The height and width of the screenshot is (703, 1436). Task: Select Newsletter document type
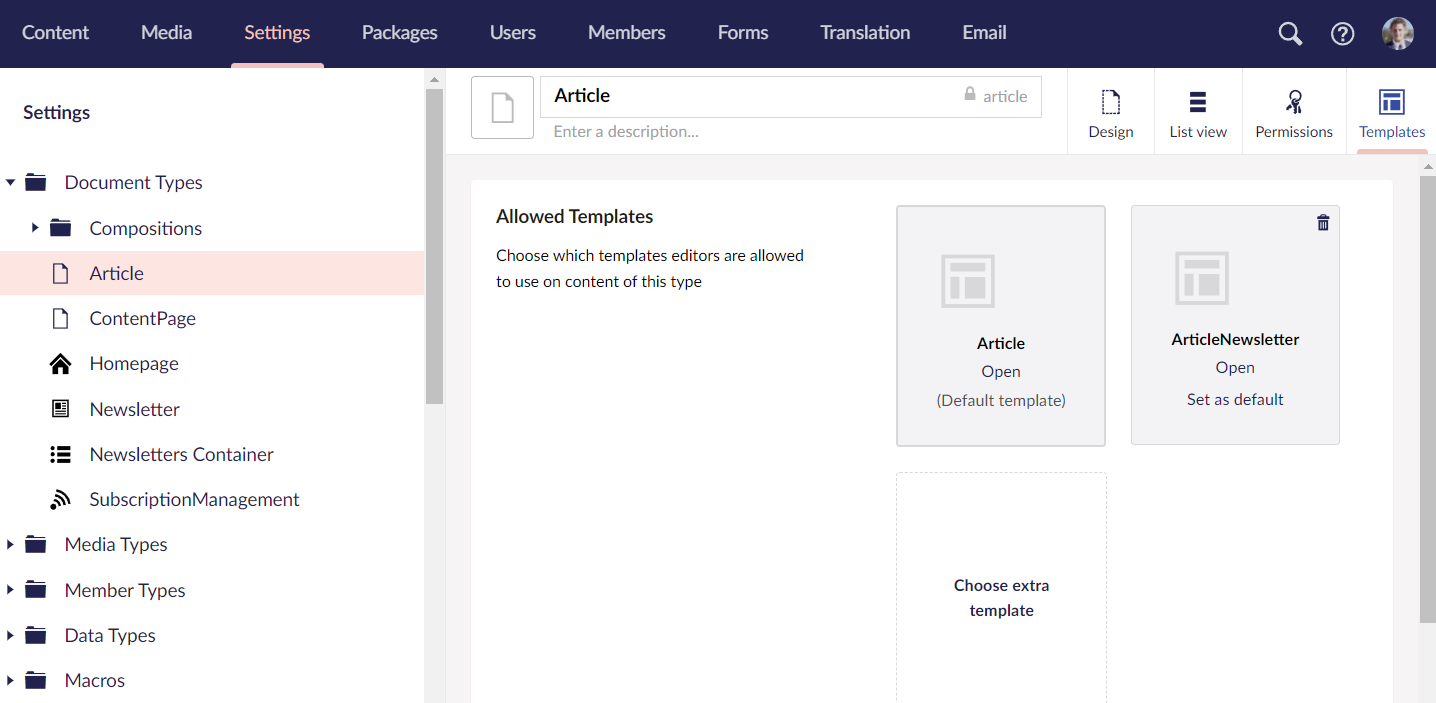tap(135, 409)
